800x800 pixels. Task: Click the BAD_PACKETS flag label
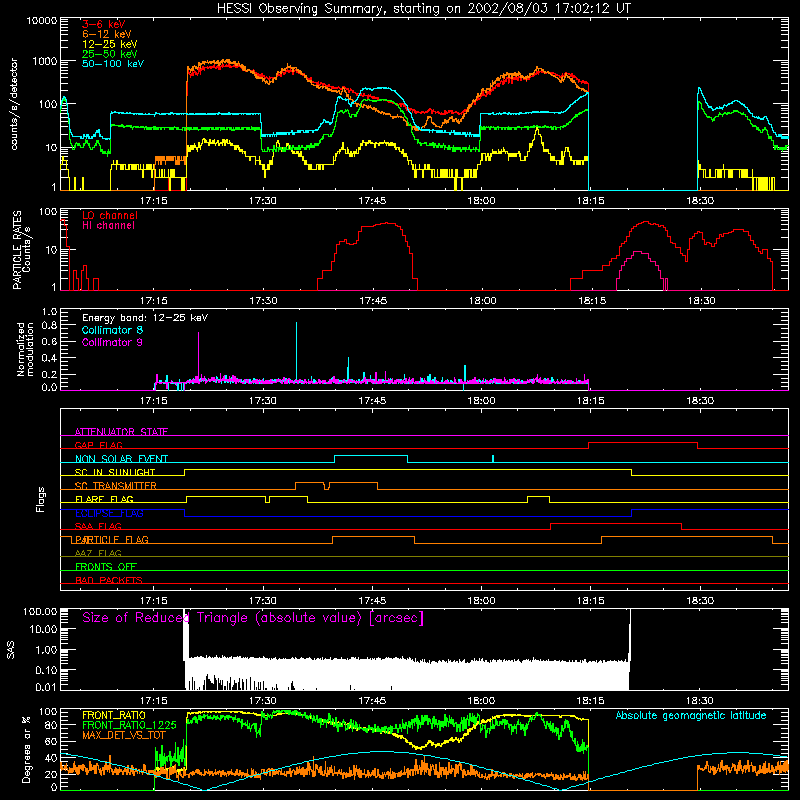(109, 580)
